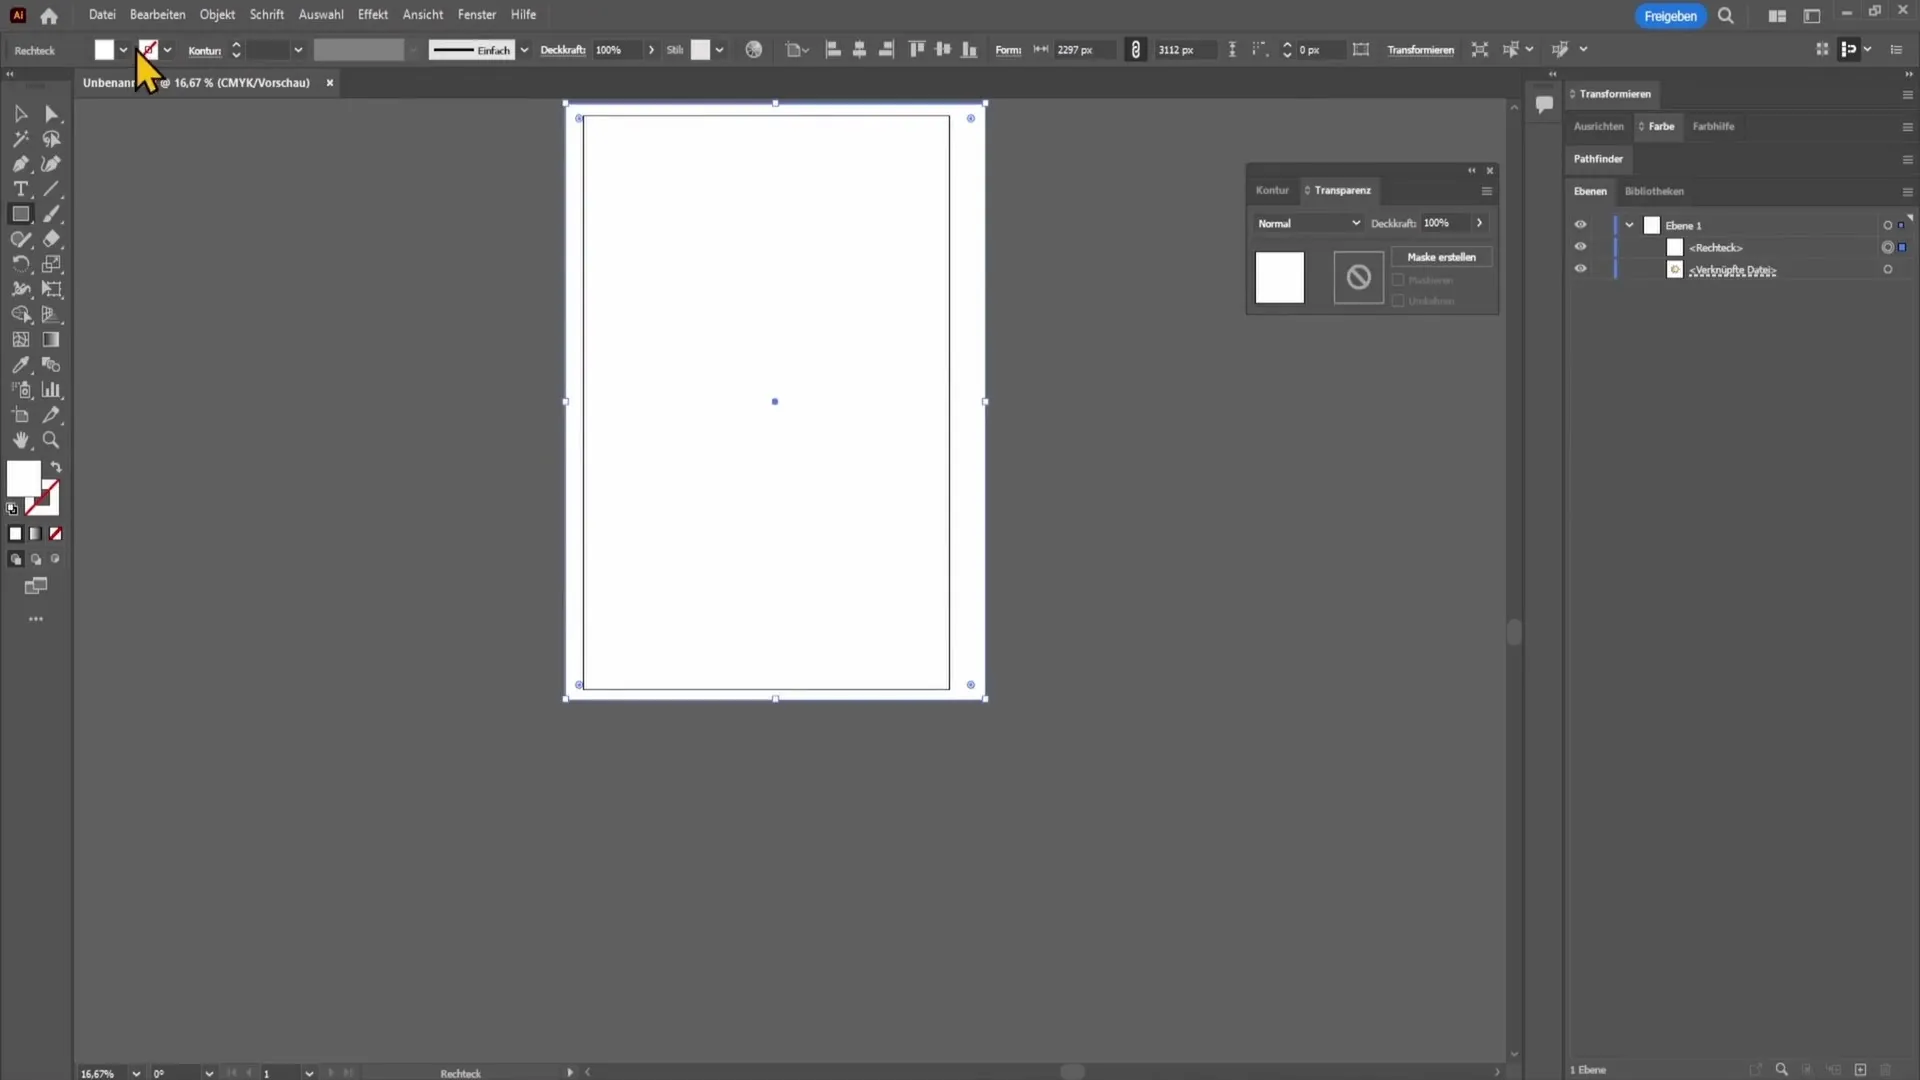Switch to the Kontur tab
This screenshot has height=1080, width=1920.
tap(1272, 190)
